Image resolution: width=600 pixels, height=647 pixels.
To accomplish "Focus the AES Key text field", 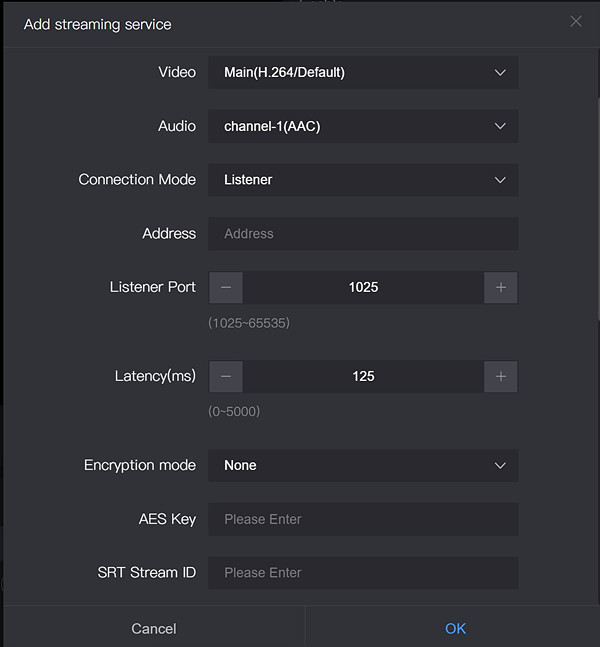I will pyautogui.click(x=362, y=519).
